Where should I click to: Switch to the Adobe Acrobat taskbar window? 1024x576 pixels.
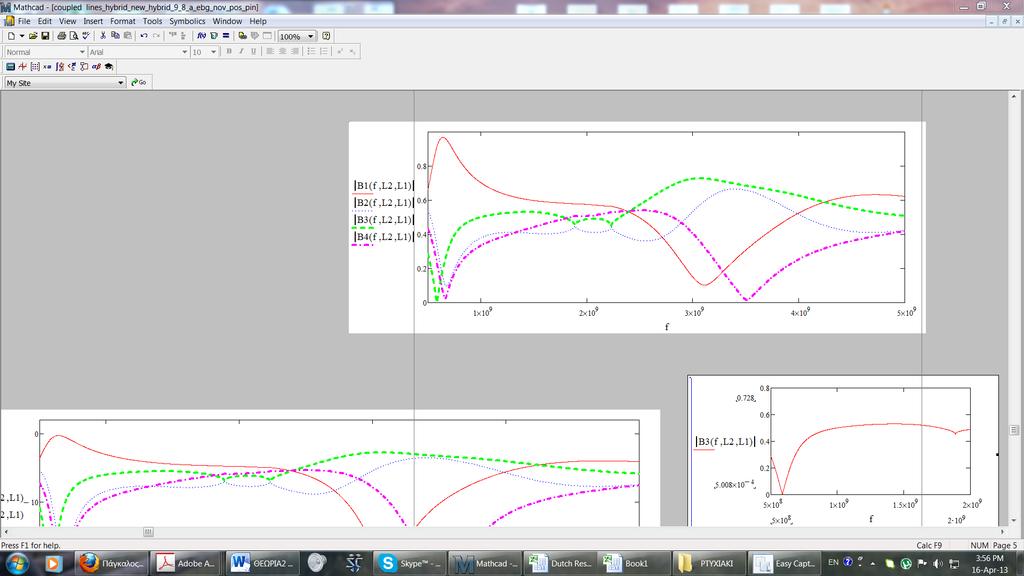[x=187, y=563]
